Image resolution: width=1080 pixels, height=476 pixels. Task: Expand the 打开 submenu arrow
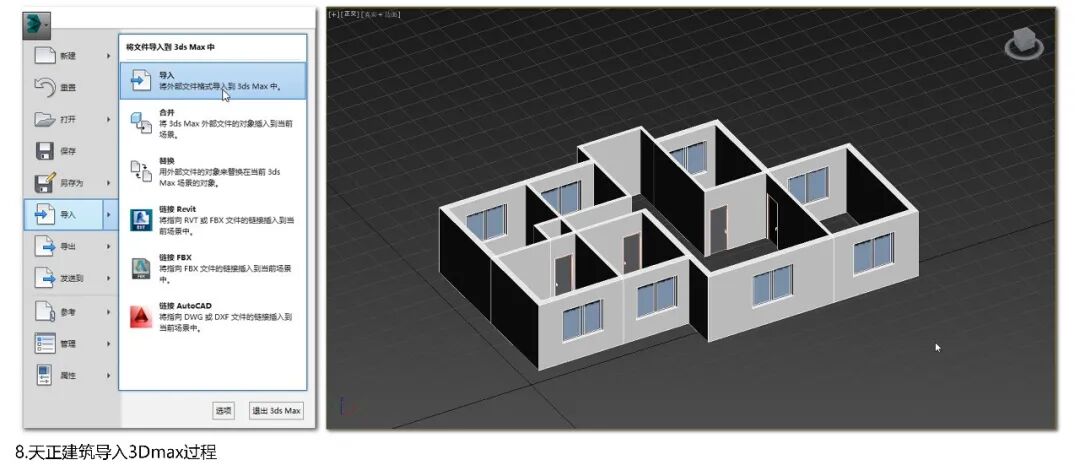[109, 119]
